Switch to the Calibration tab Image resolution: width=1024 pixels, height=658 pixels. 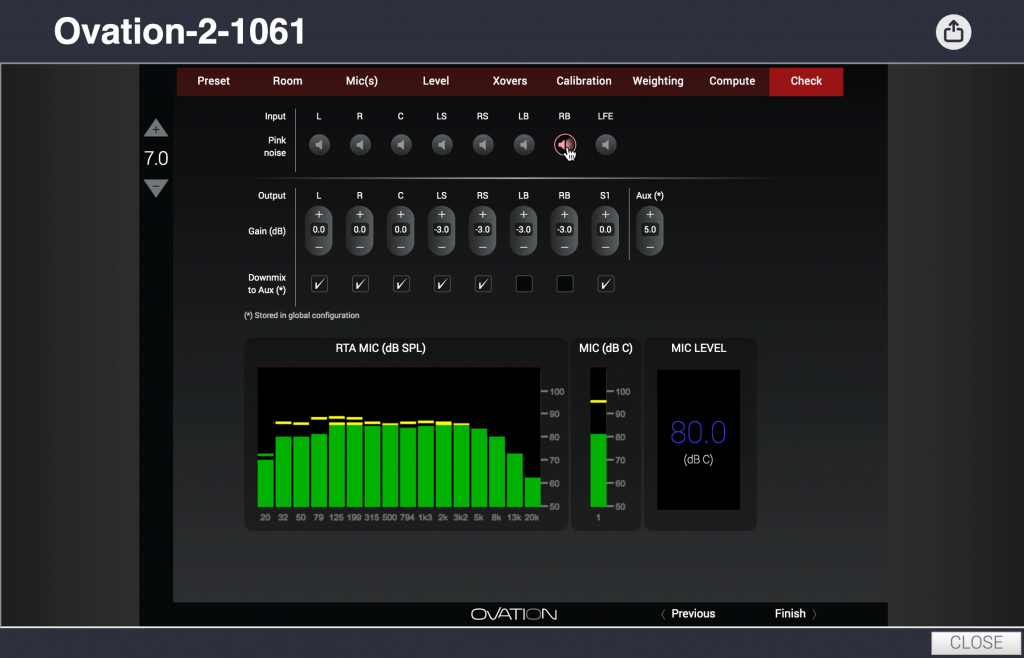[x=584, y=81]
